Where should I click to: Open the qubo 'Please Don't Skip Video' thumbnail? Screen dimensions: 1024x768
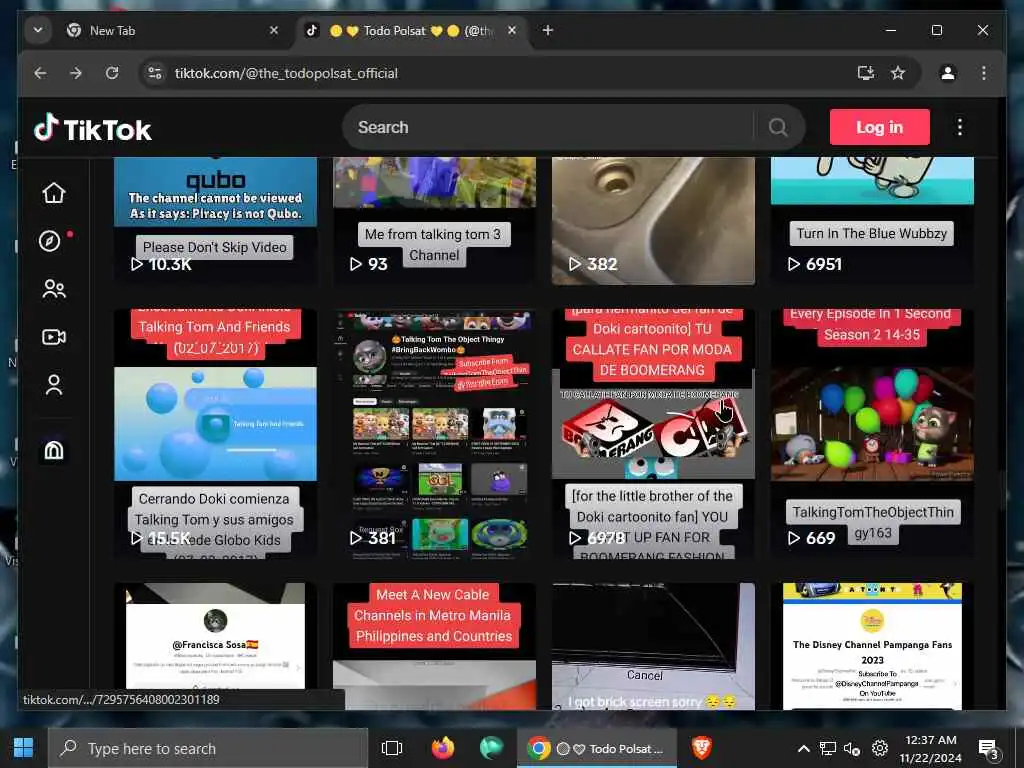[216, 219]
